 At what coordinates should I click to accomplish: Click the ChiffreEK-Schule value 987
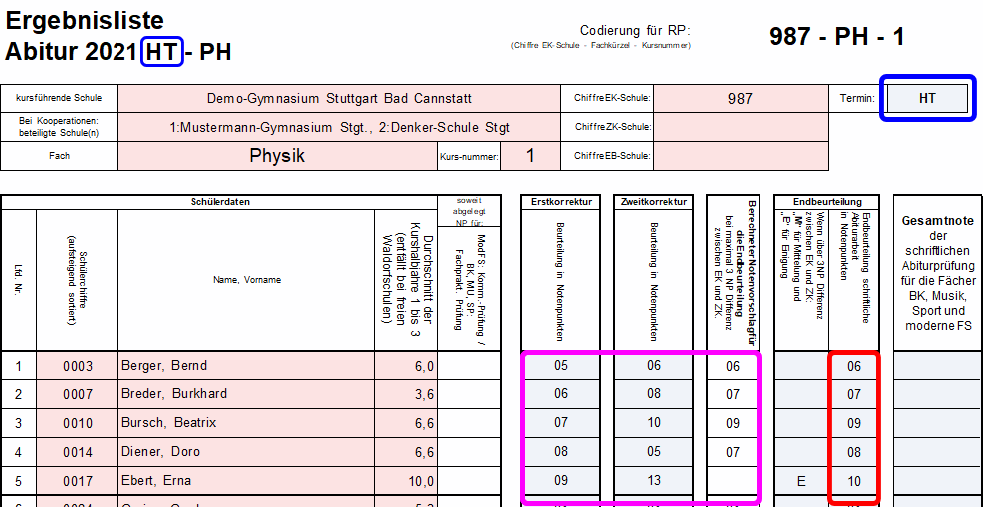(740, 99)
